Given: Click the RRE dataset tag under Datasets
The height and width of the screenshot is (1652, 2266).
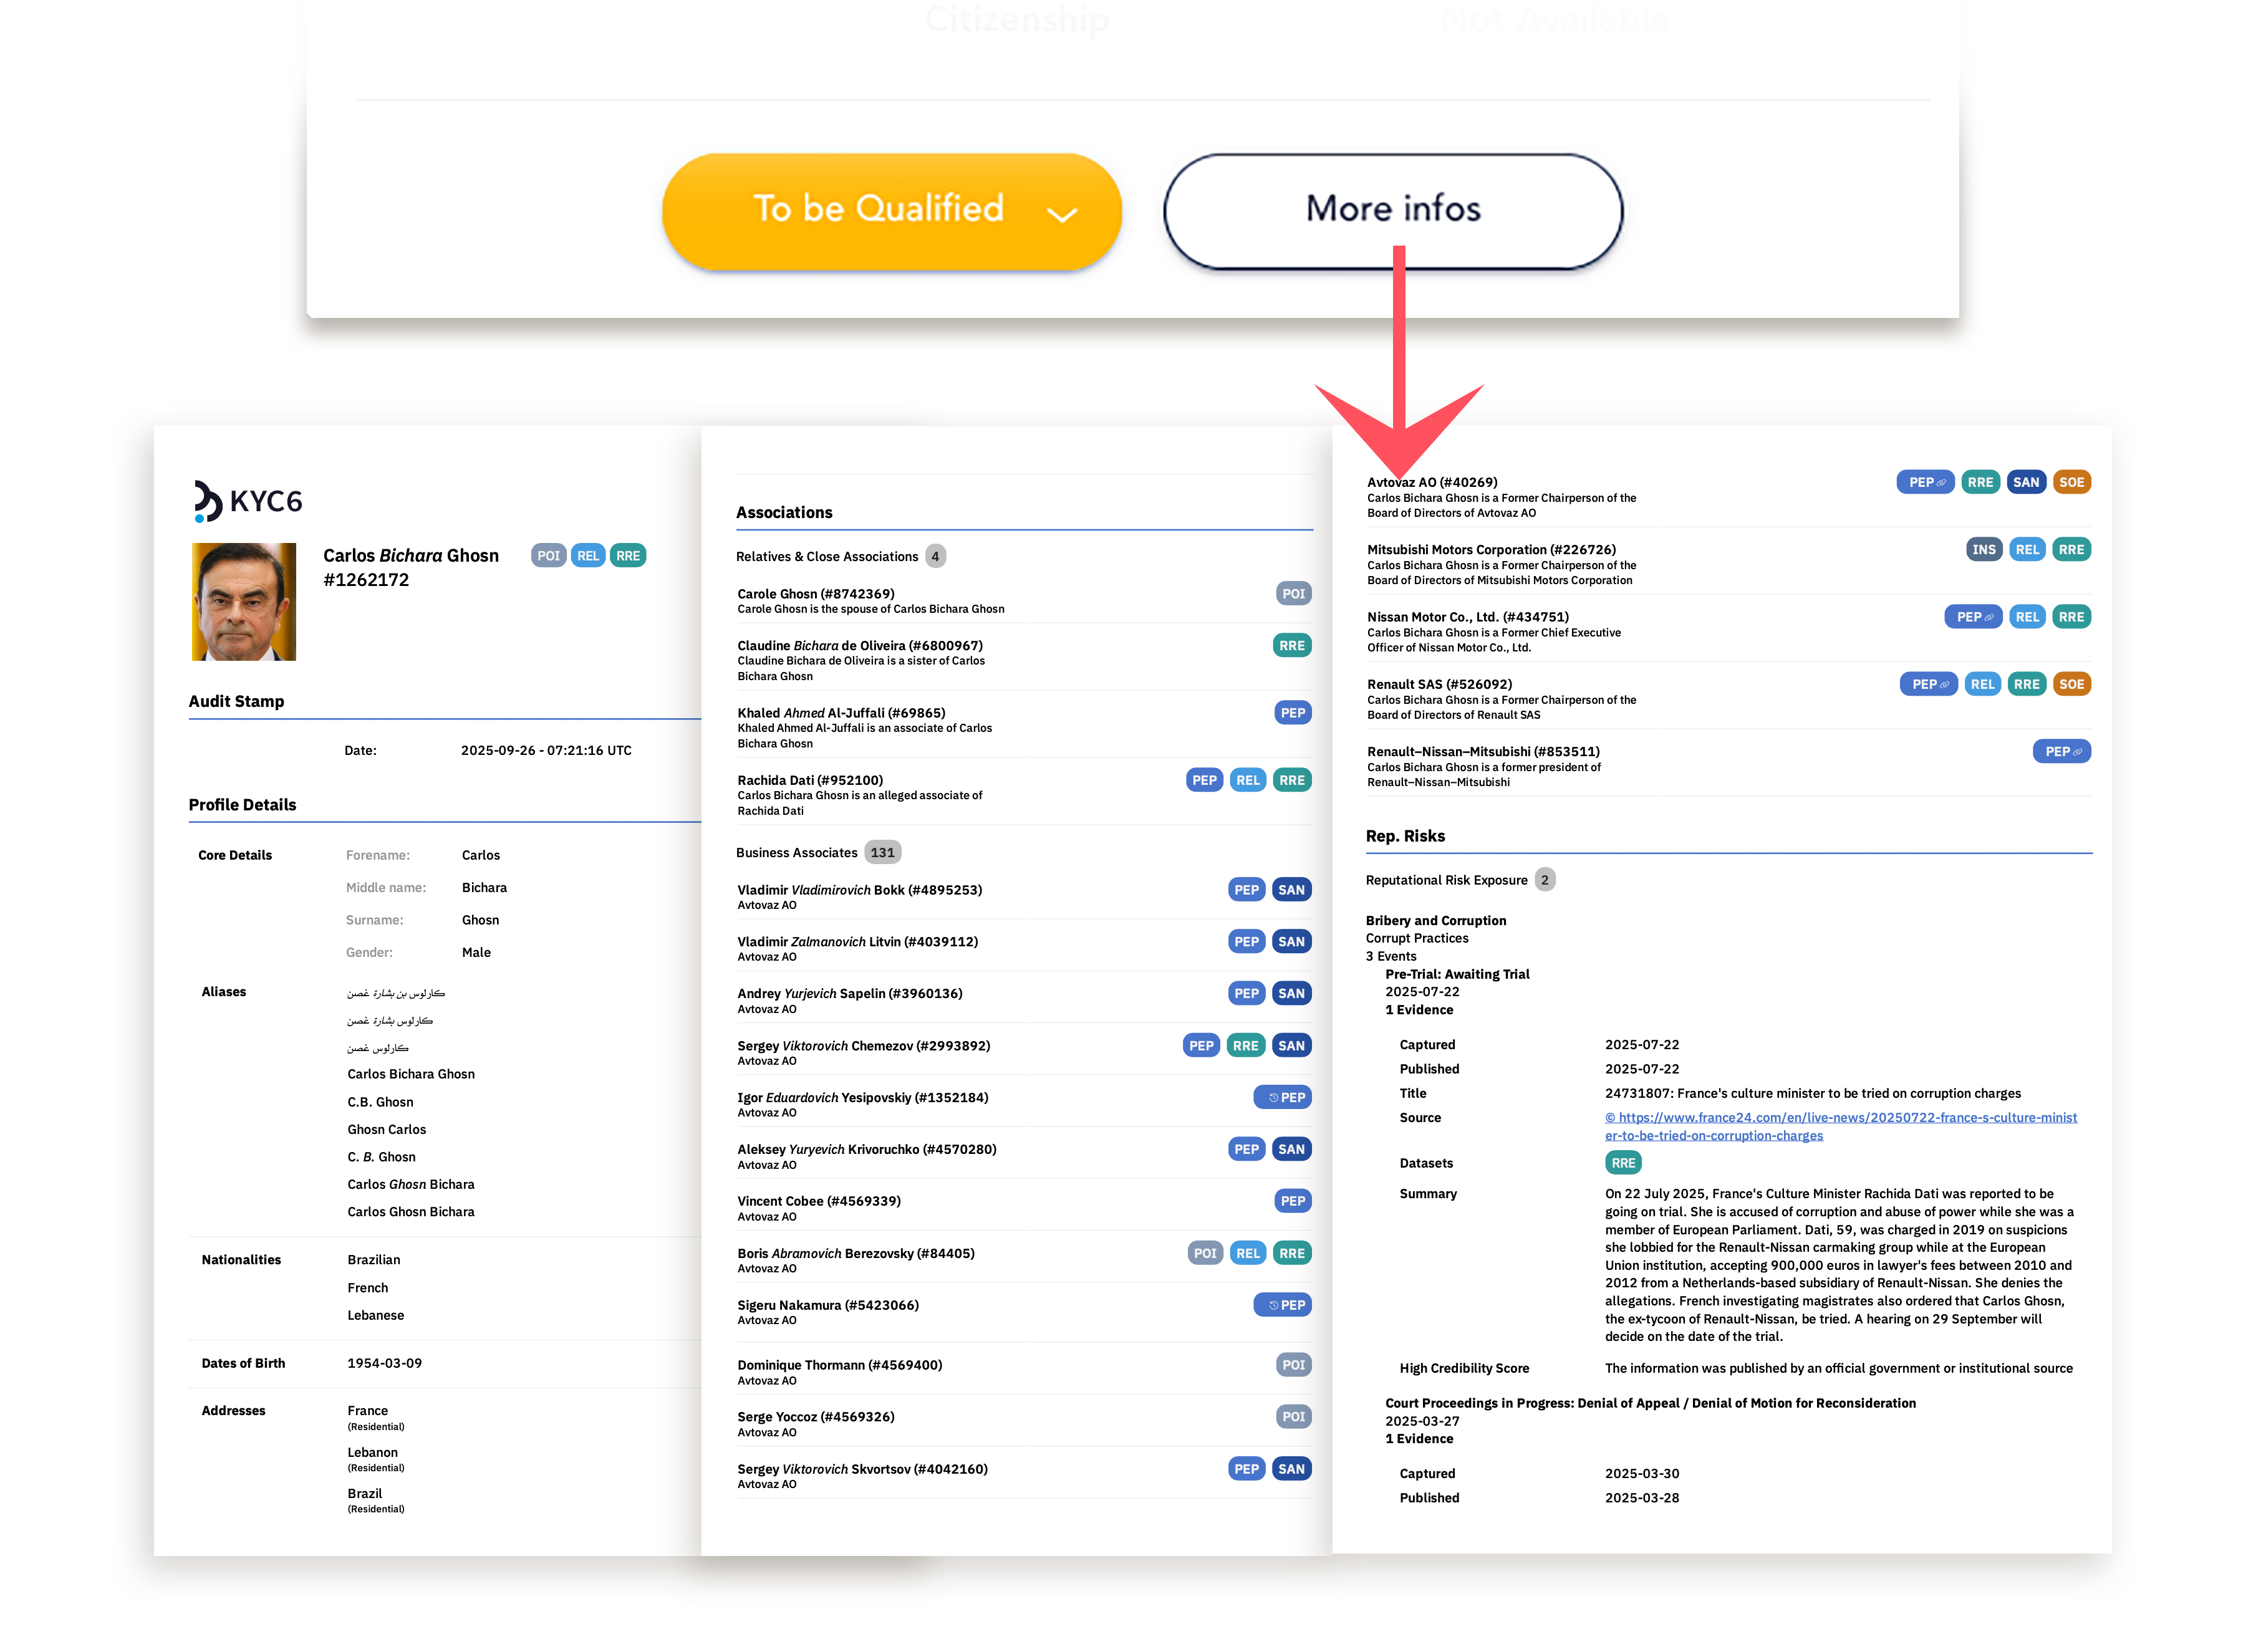Looking at the screenshot, I should tap(1622, 1162).
